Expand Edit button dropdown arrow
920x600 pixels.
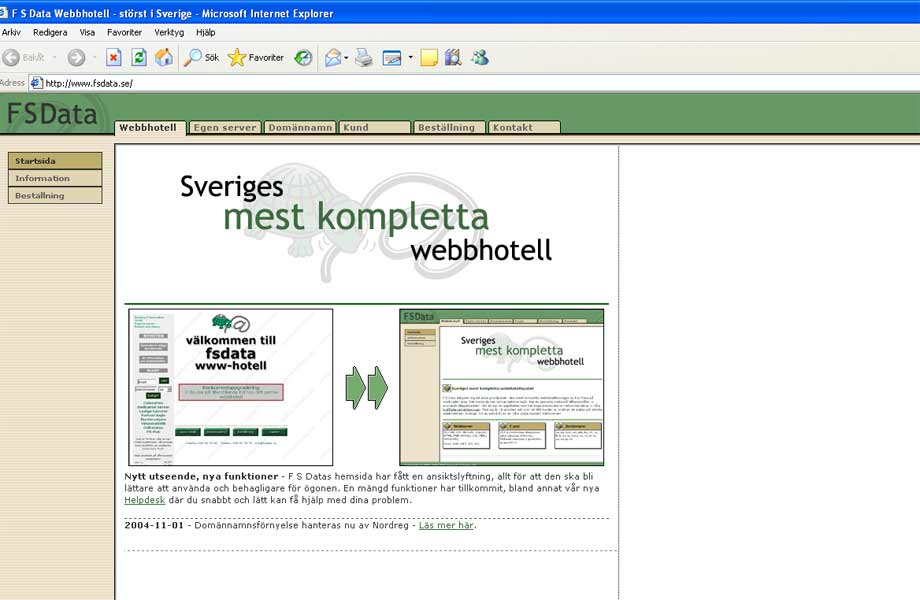[410, 57]
